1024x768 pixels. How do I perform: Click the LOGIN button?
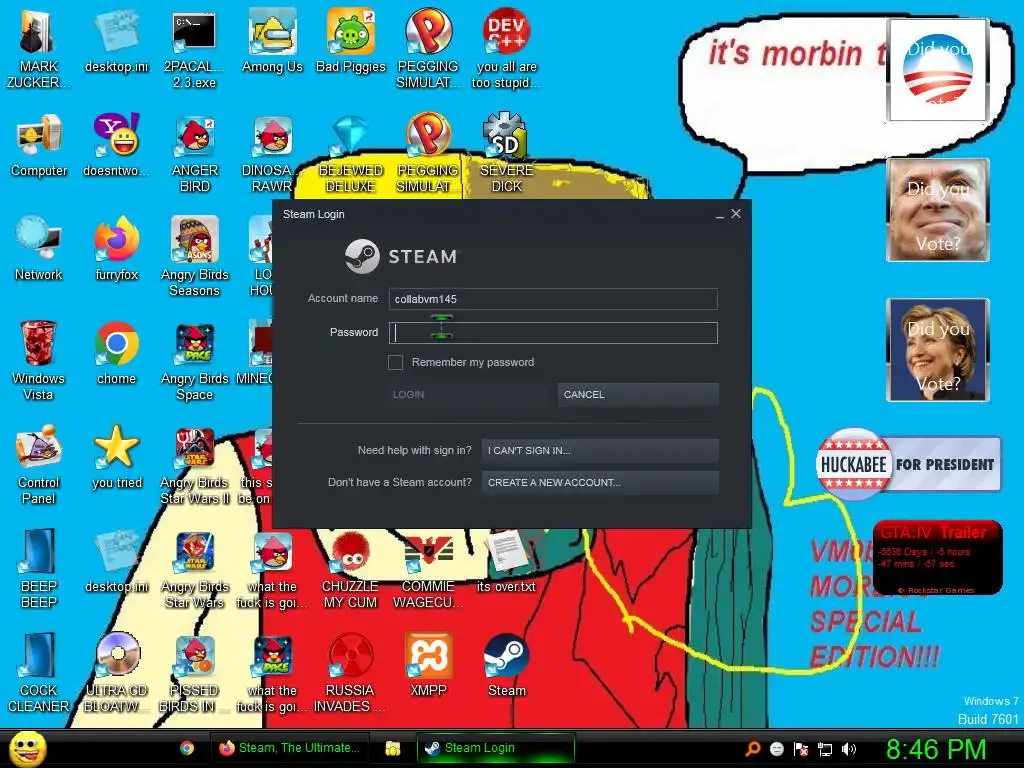pos(467,394)
